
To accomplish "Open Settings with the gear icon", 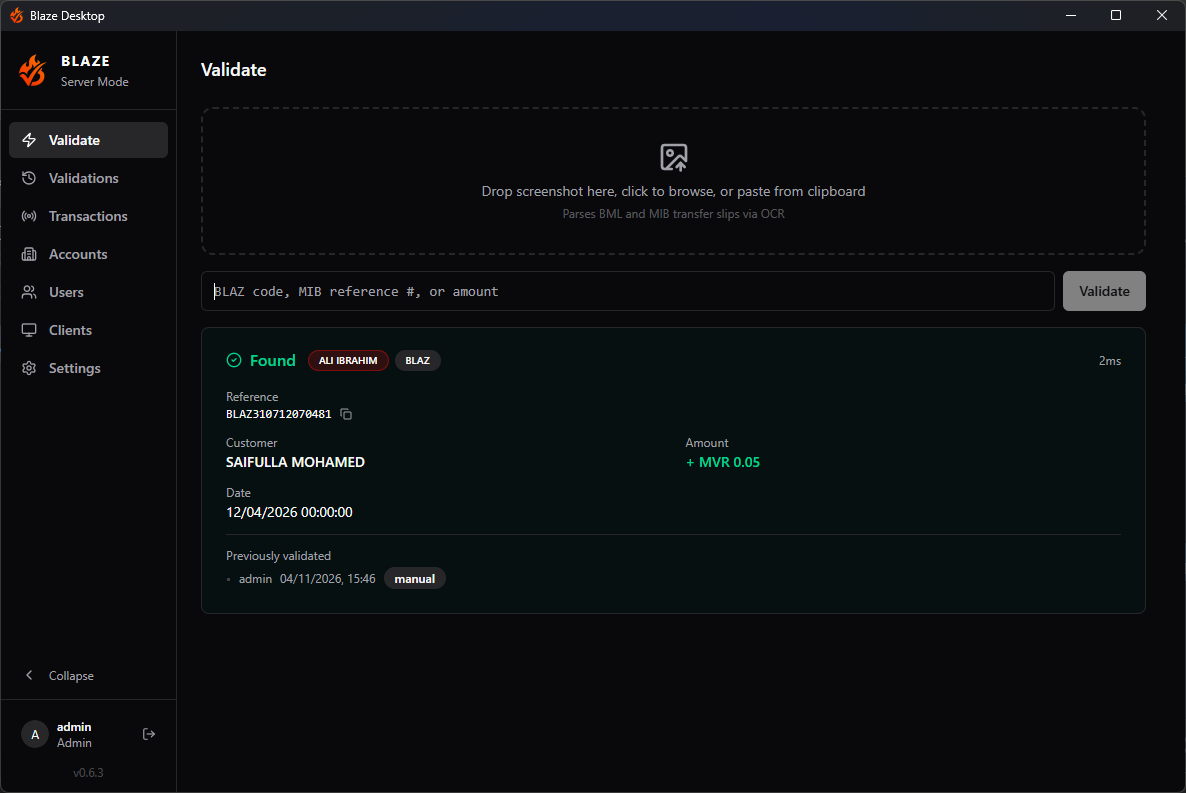I will coord(29,367).
